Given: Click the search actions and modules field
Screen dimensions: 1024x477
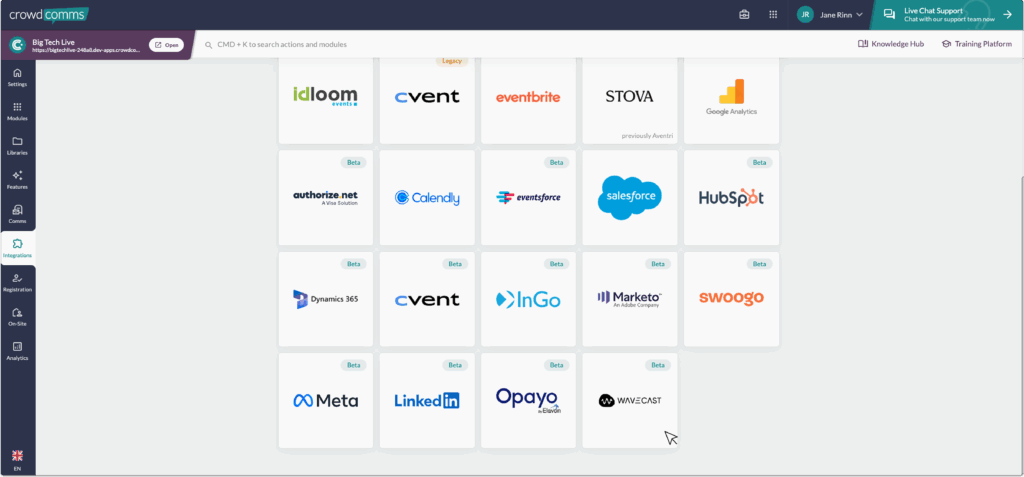Looking at the screenshot, I should (400, 45).
